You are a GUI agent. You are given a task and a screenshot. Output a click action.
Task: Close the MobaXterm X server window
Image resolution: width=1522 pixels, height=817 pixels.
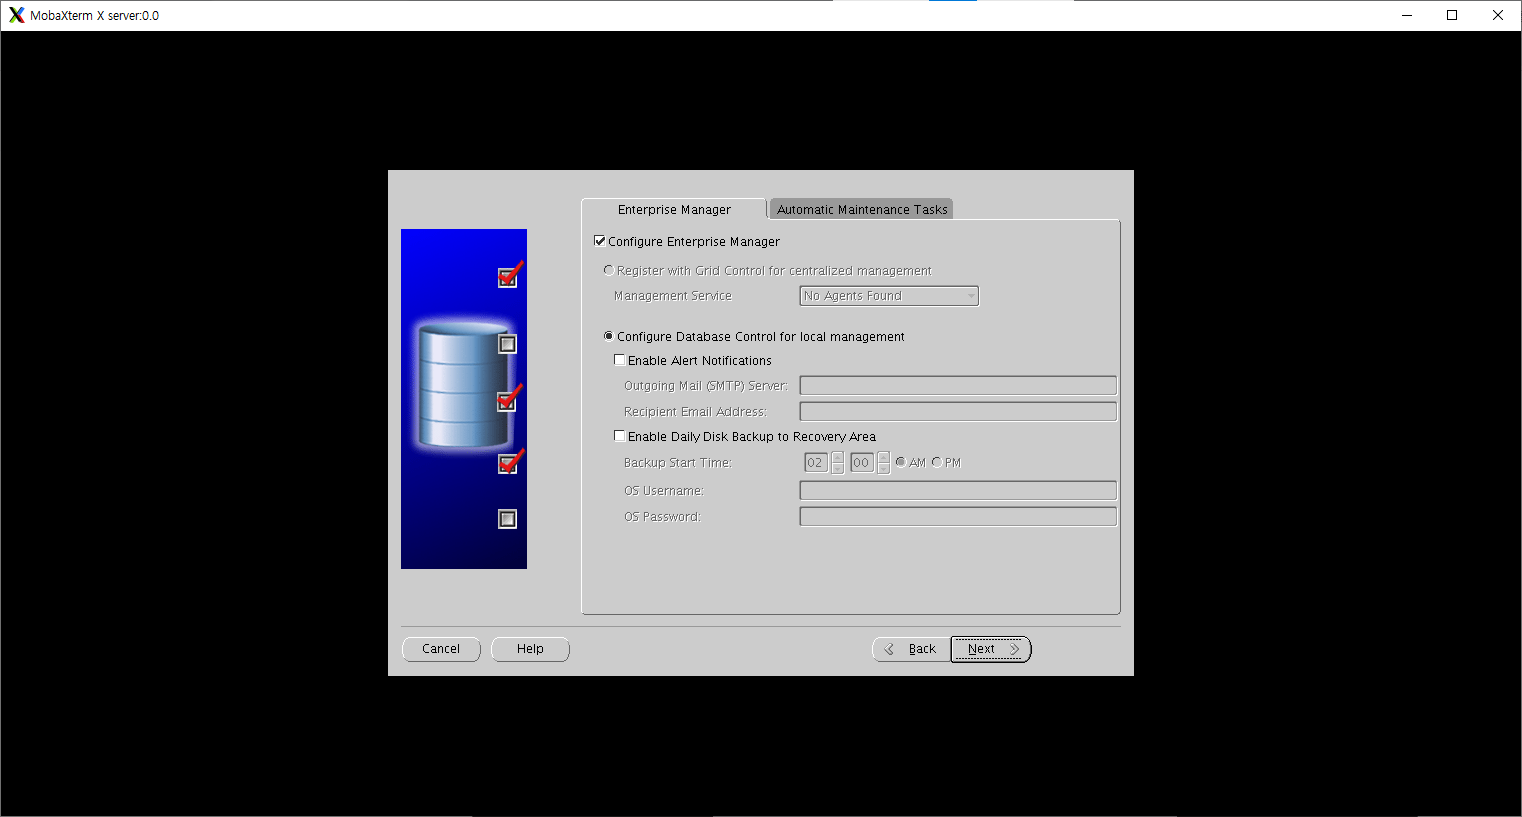pos(1498,15)
